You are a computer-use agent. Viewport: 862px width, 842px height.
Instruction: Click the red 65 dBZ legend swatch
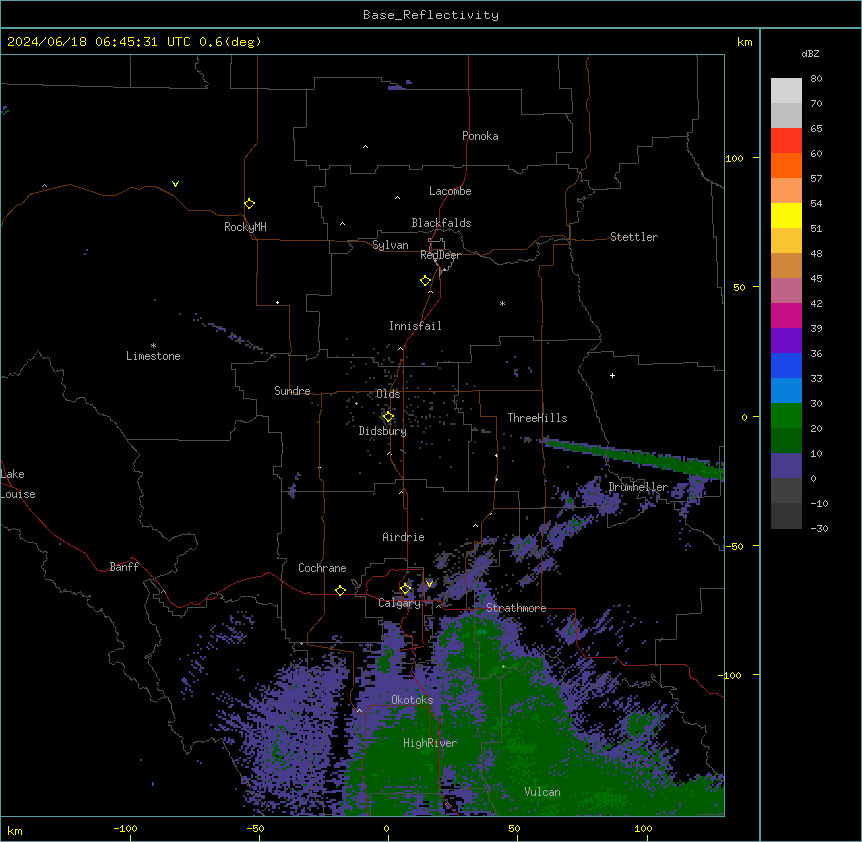tap(786, 140)
